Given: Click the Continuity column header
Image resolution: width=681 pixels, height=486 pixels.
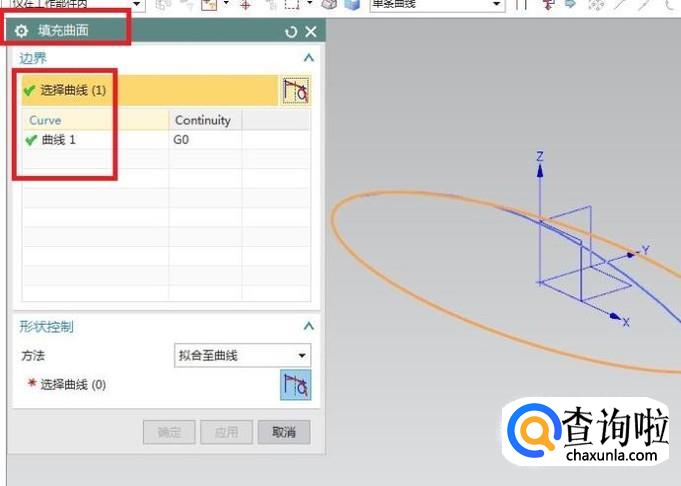Looking at the screenshot, I should click(x=204, y=120).
